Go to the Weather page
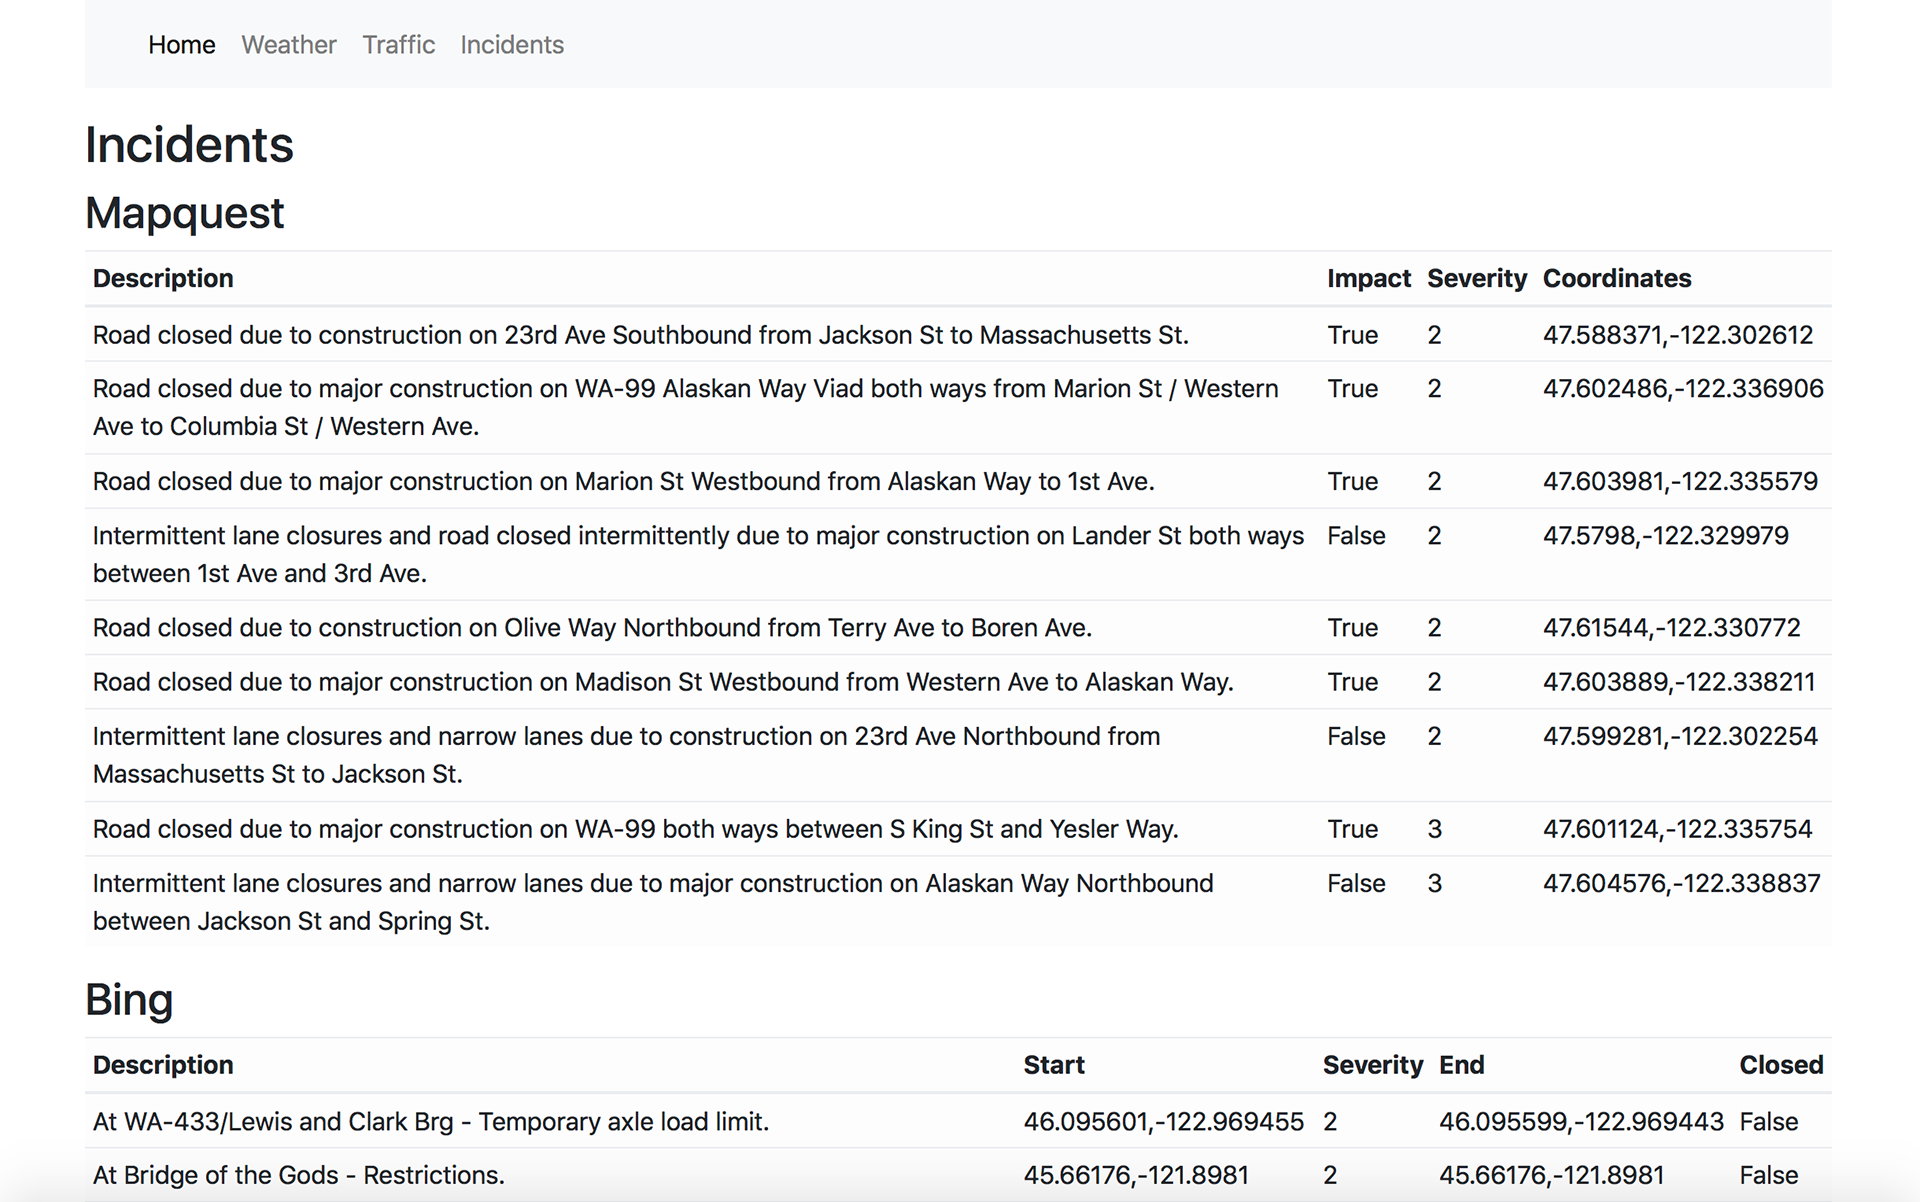The image size is (1920, 1202). click(288, 45)
